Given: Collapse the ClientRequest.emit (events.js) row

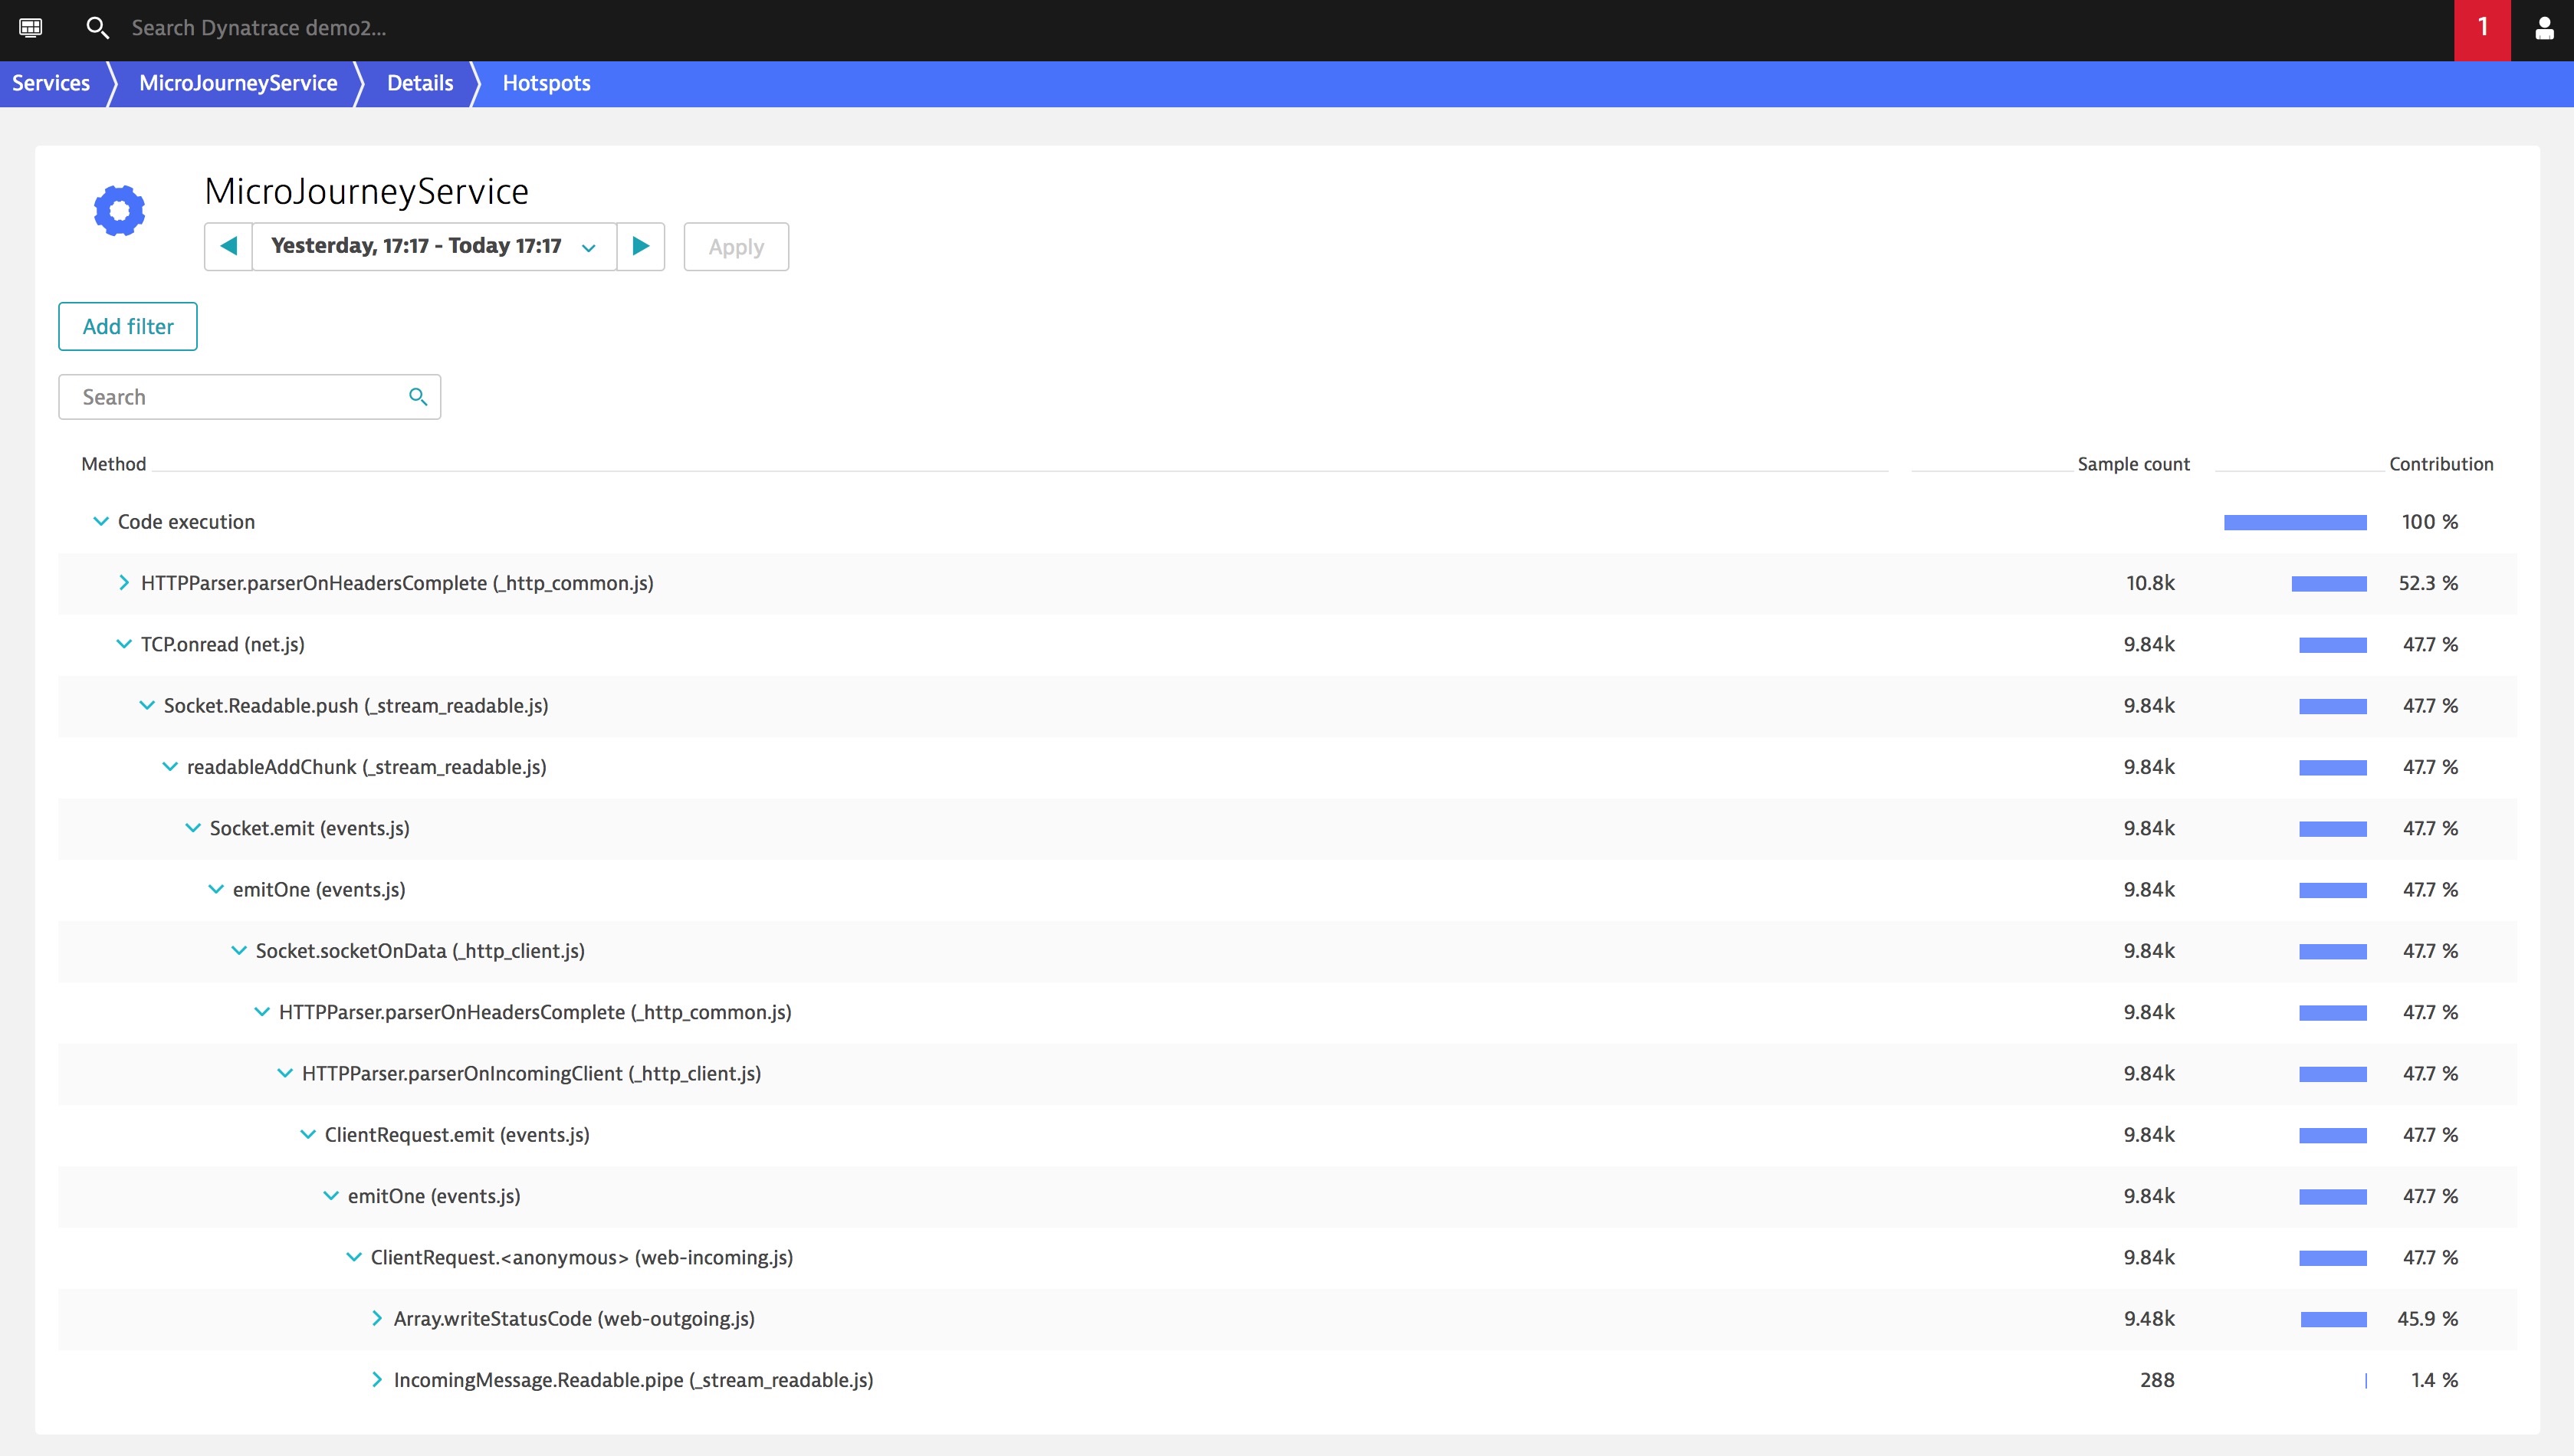Looking at the screenshot, I should 308,1134.
